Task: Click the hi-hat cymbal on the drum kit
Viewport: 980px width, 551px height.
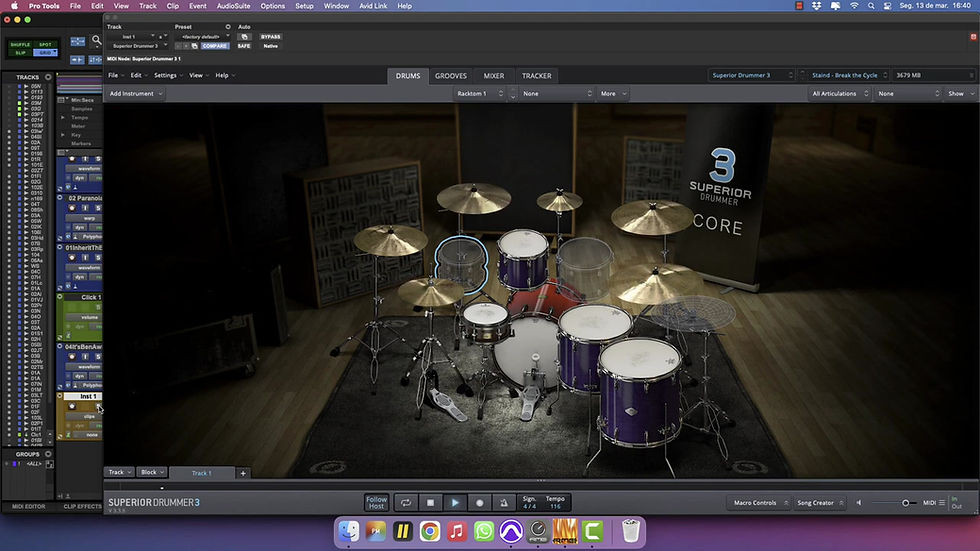Action: point(431,291)
